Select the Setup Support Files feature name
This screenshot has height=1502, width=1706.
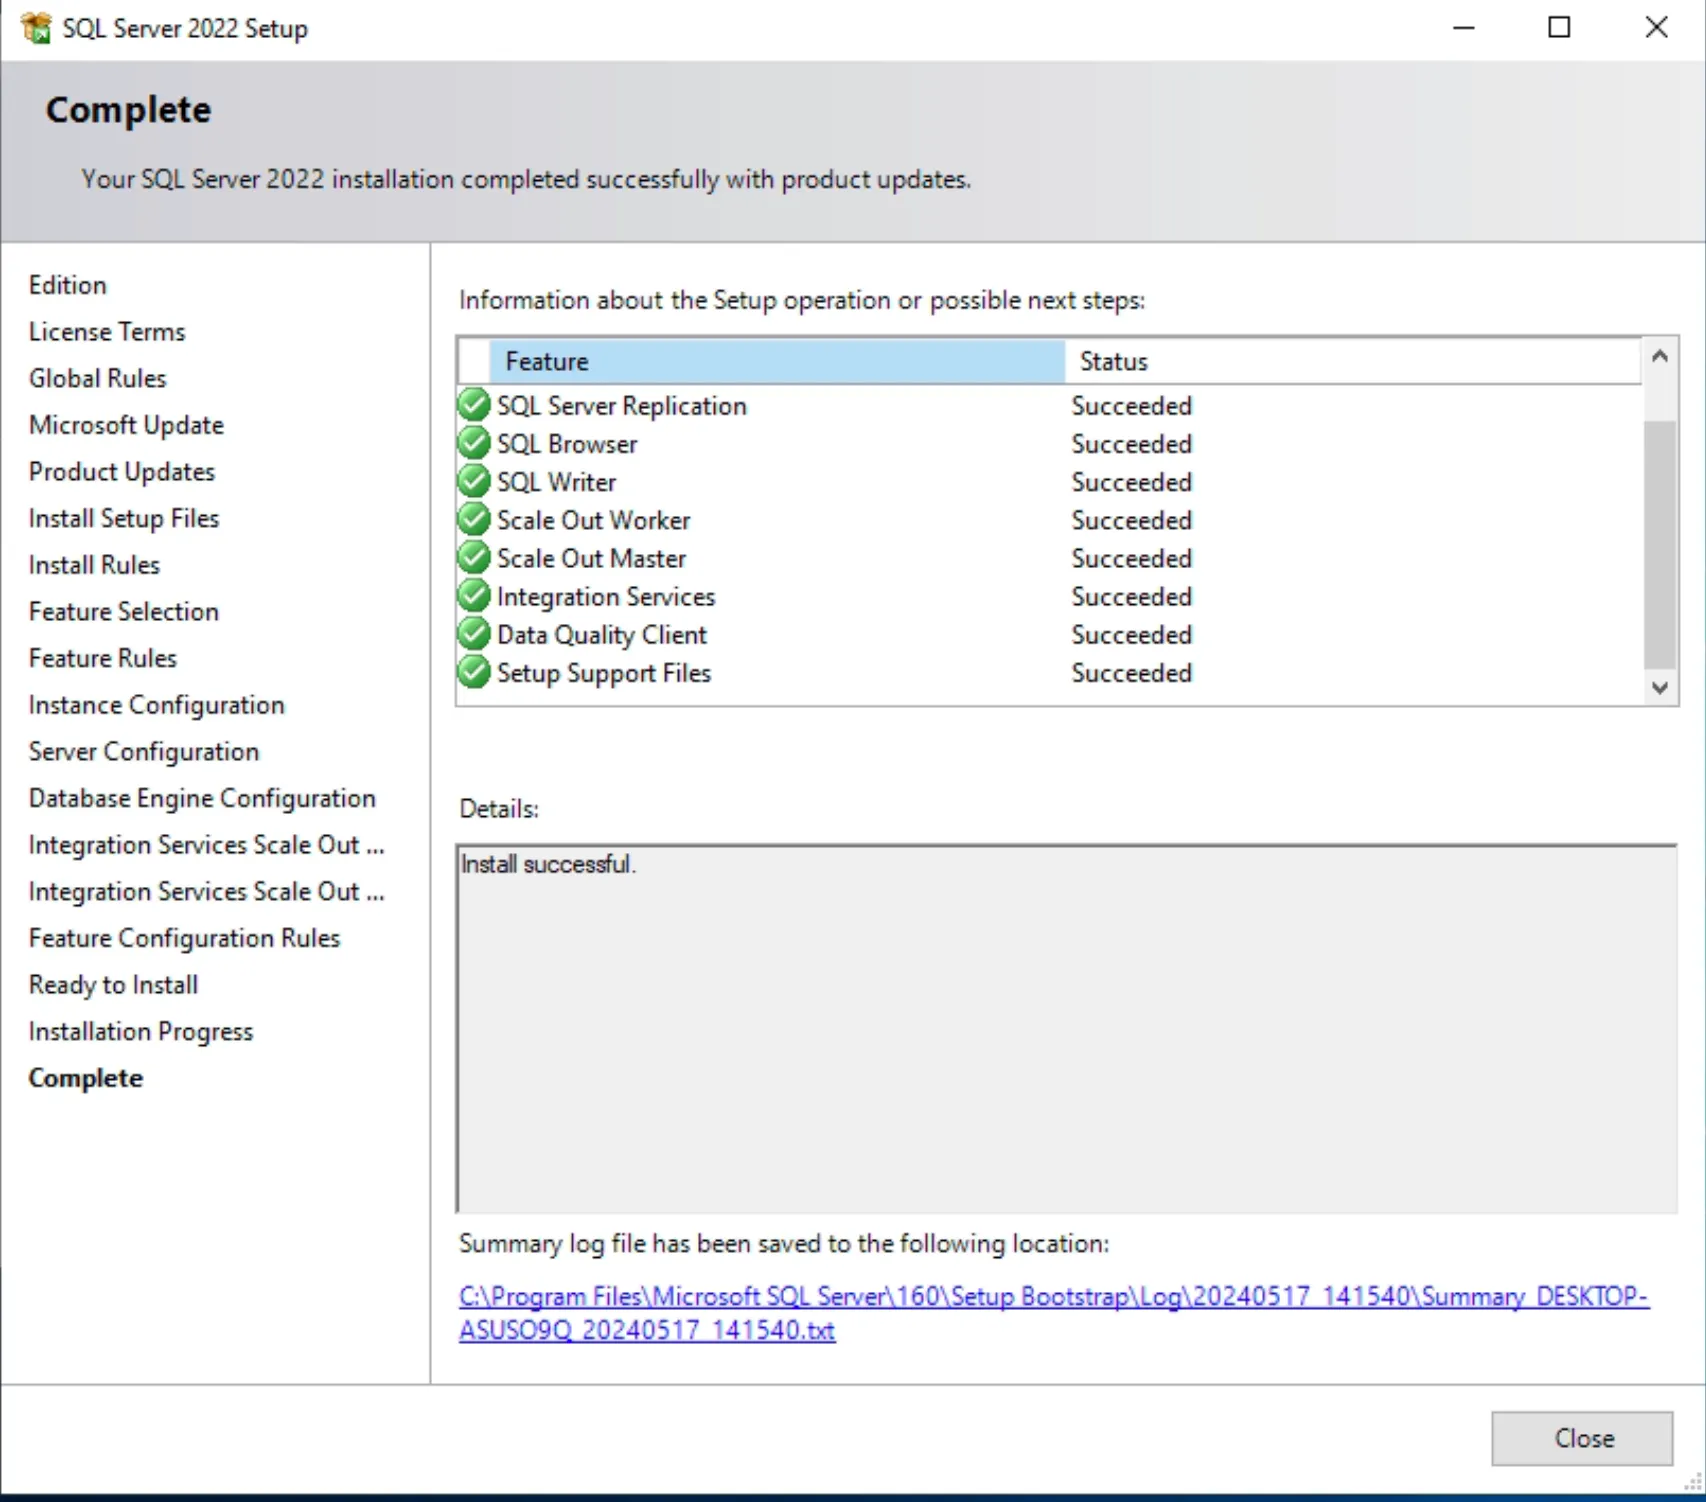[603, 672]
